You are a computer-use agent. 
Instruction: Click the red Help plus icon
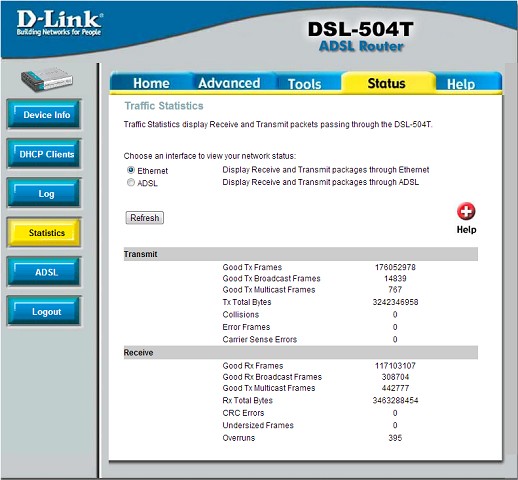click(466, 211)
